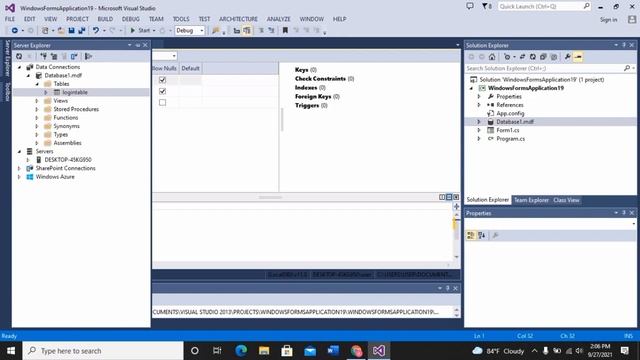Open the dropdown arrow beside the Start button
The height and width of the screenshot is (360, 640).
tap(154, 31)
